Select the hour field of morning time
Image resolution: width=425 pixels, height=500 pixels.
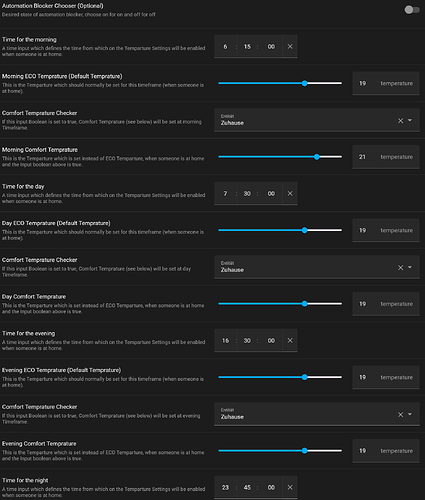point(225,47)
